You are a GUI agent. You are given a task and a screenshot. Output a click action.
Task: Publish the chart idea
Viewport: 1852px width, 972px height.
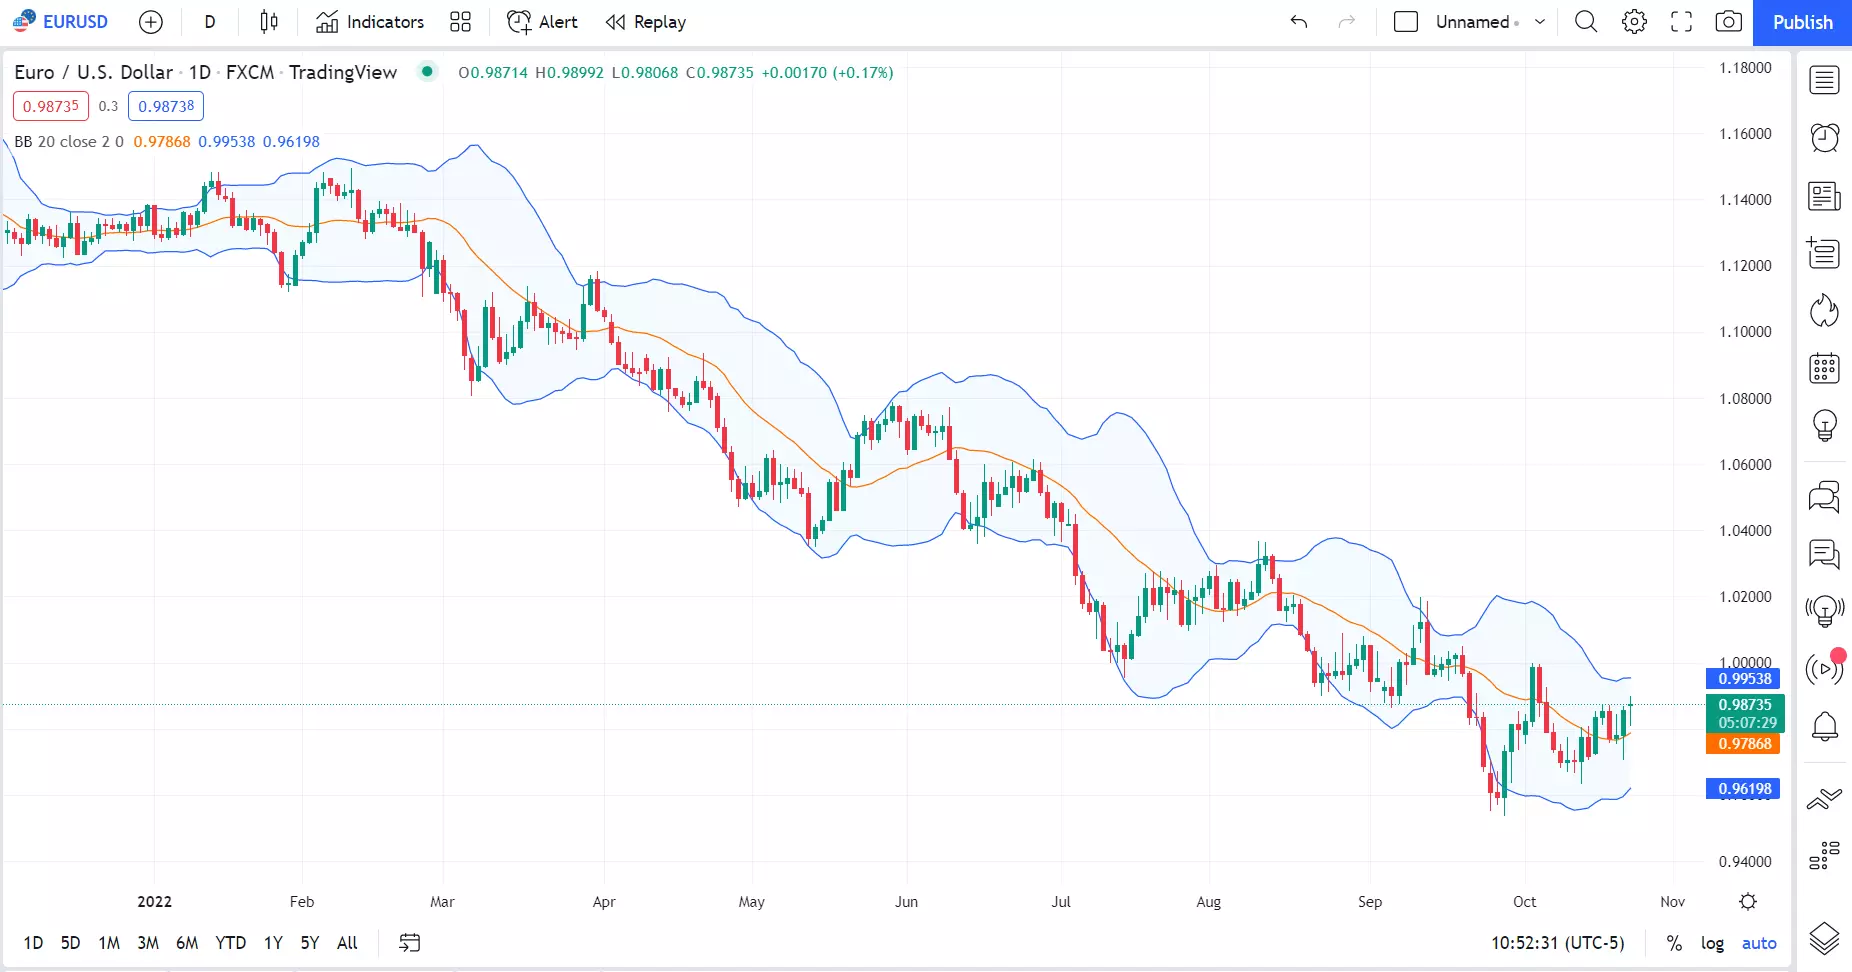pyautogui.click(x=1802, y=22)
